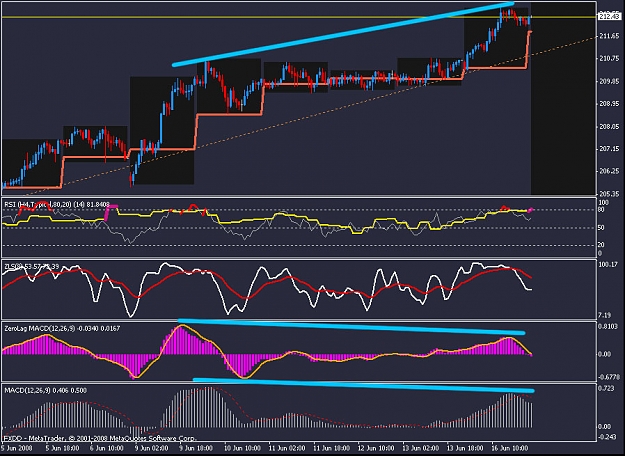Click the ZeroLag MACD scale value 0.8103
The height and width of the screenshot is (456, 625).
[x=609, y=326]
